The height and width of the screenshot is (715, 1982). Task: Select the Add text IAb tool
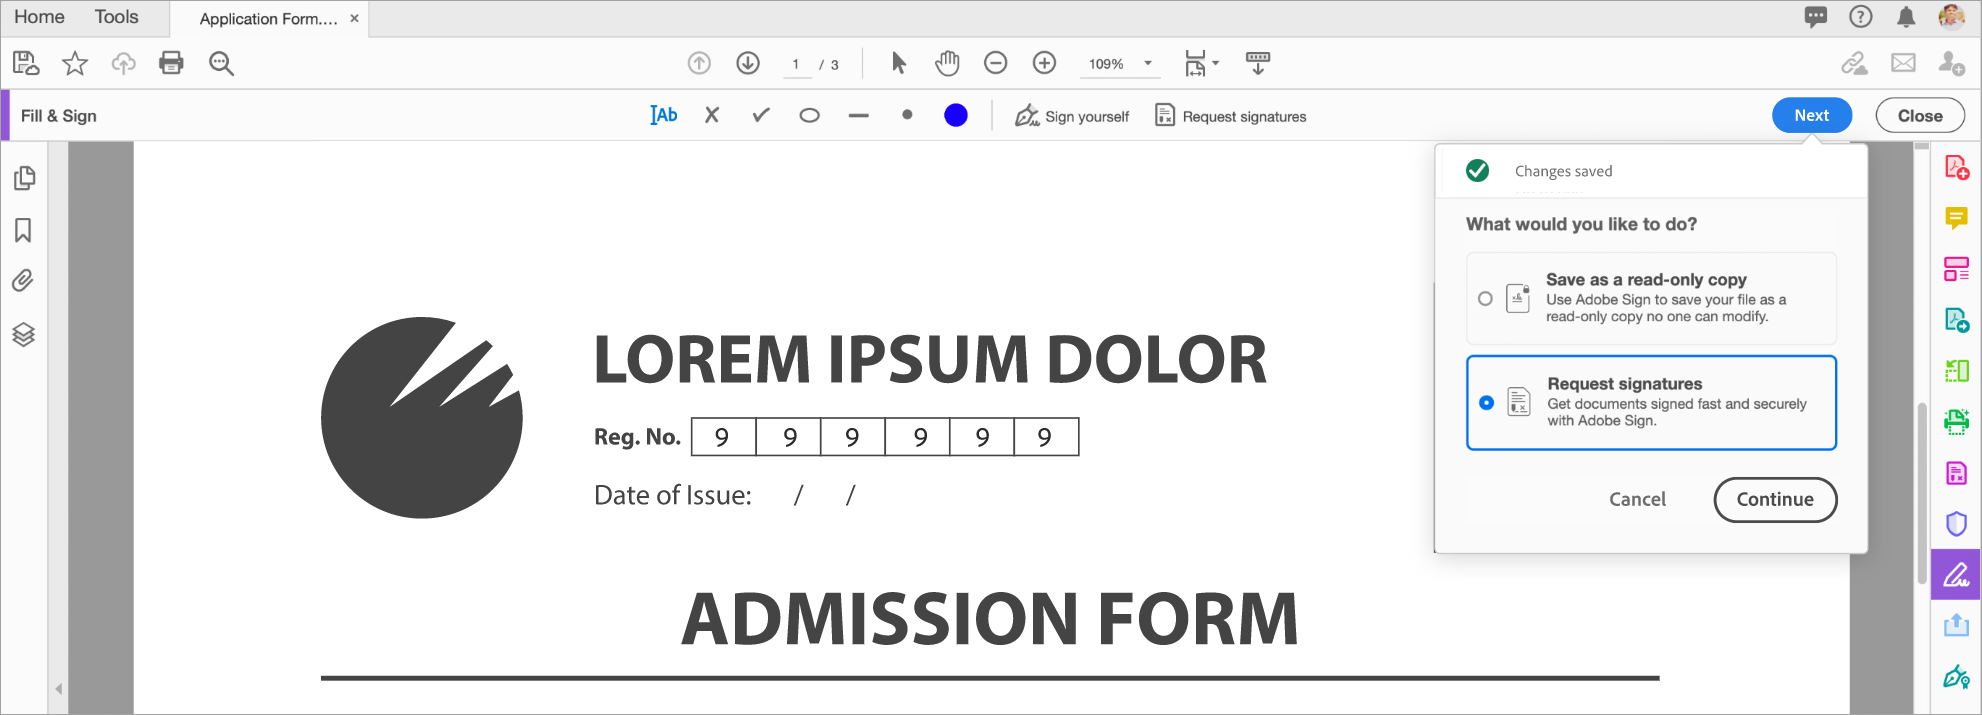664,115
